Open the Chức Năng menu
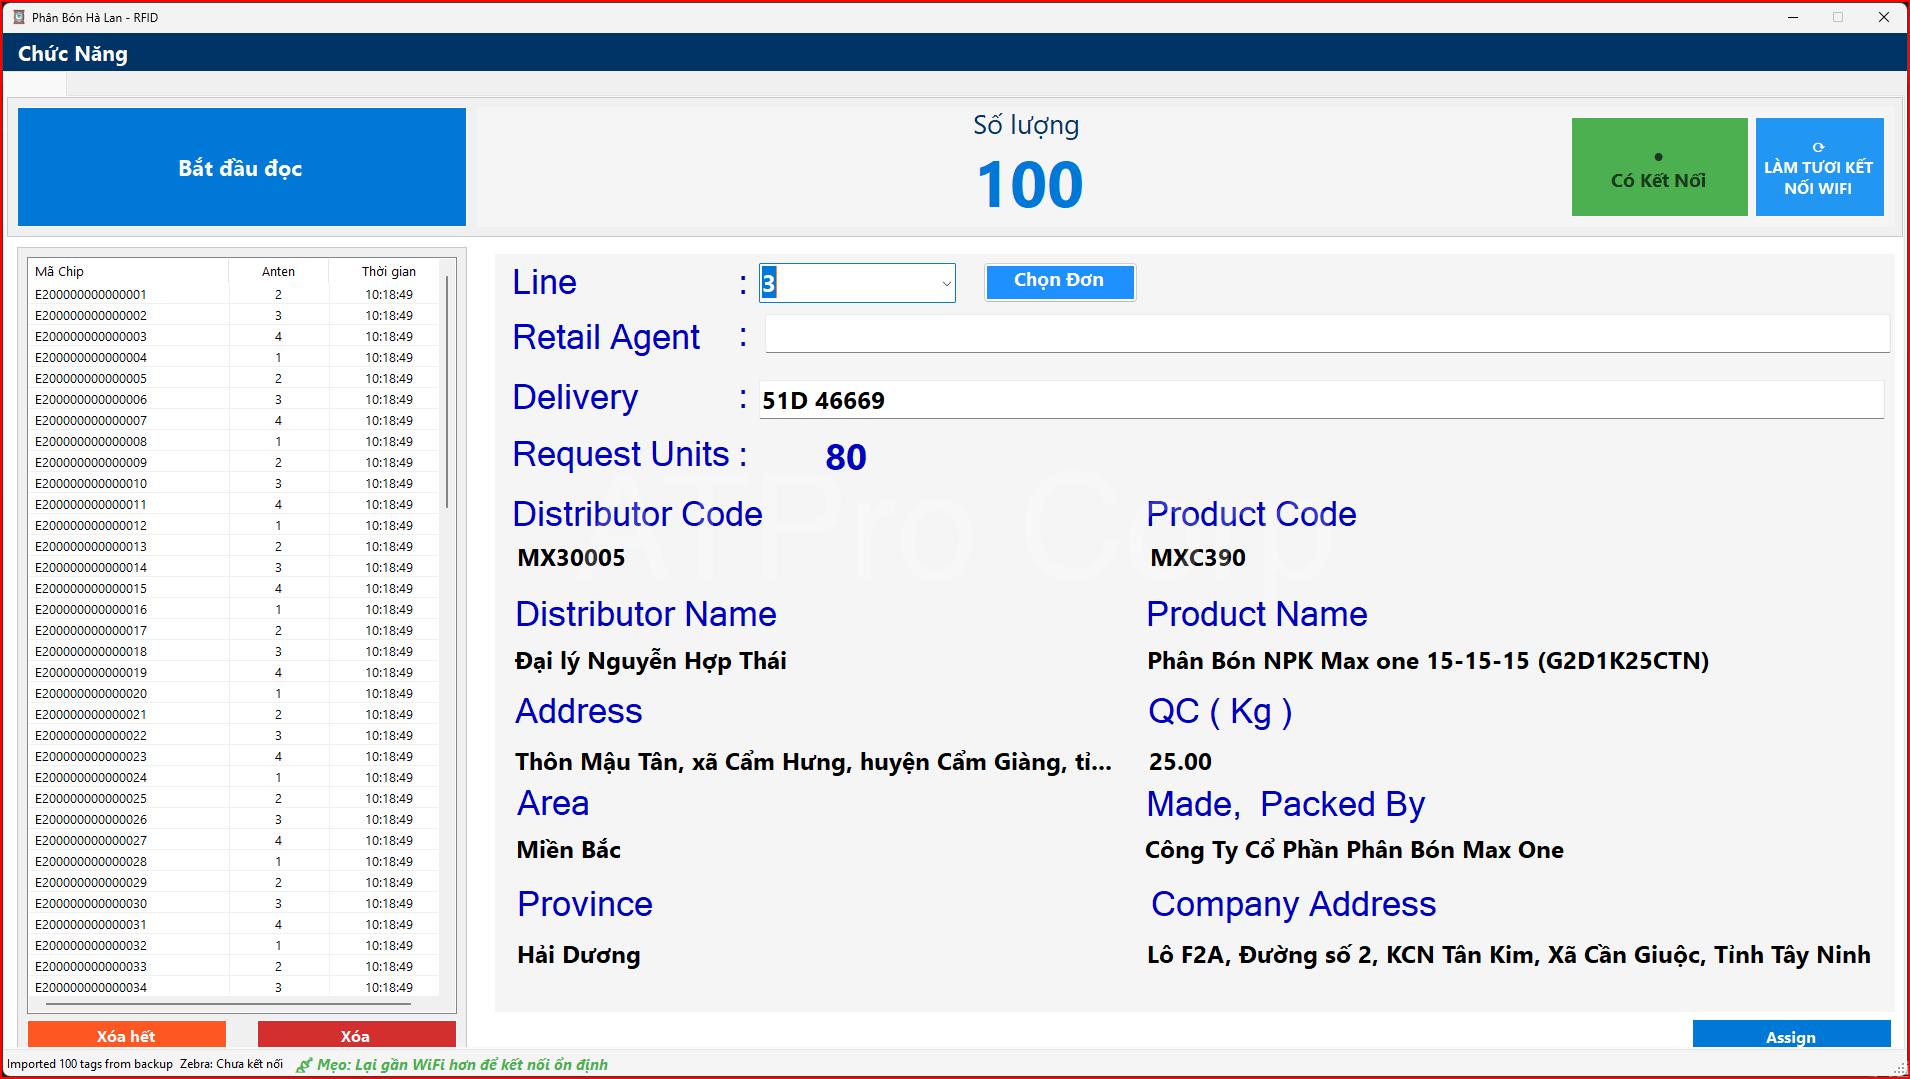1910x1079 pixels. point(73,54)
